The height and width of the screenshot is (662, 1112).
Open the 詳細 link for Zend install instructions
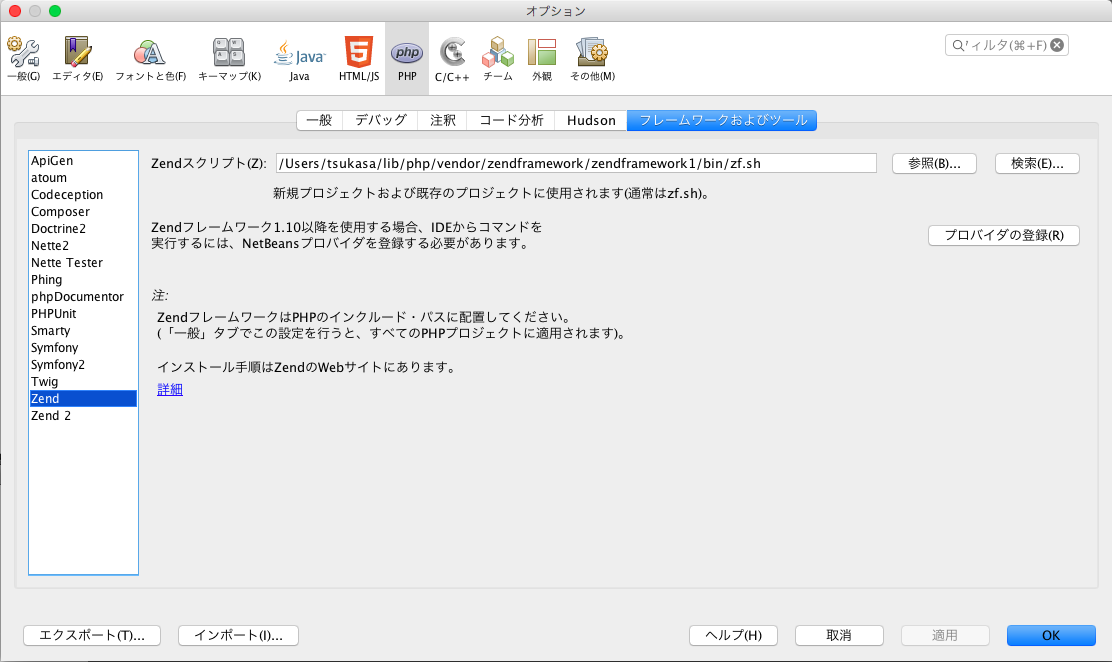click(169, 389)
